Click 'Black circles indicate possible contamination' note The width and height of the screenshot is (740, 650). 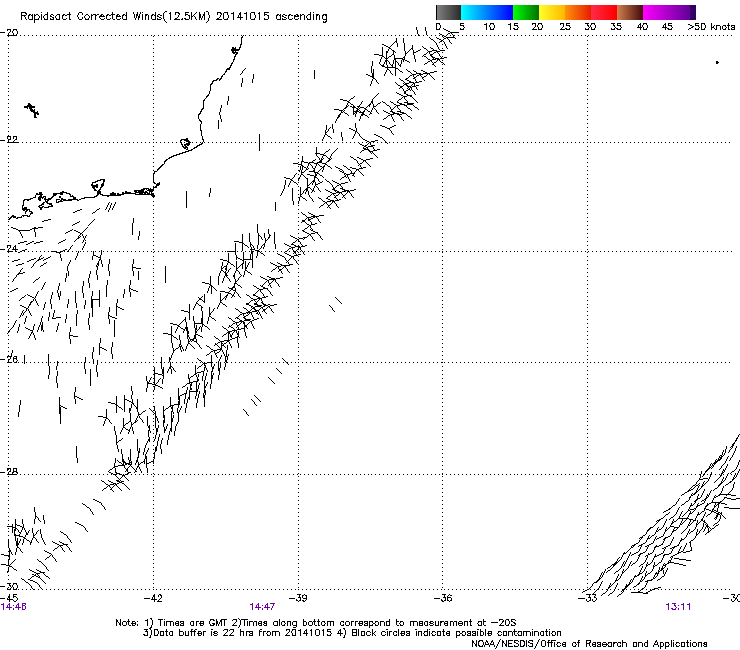pyautogui.click(x=456, y=633)
